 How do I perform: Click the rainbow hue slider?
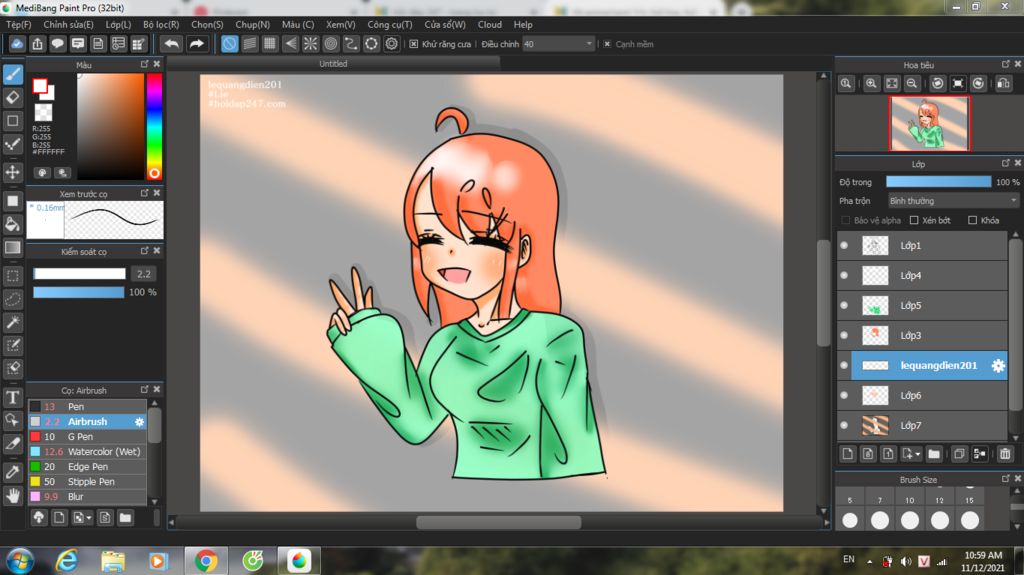point(154,126)
